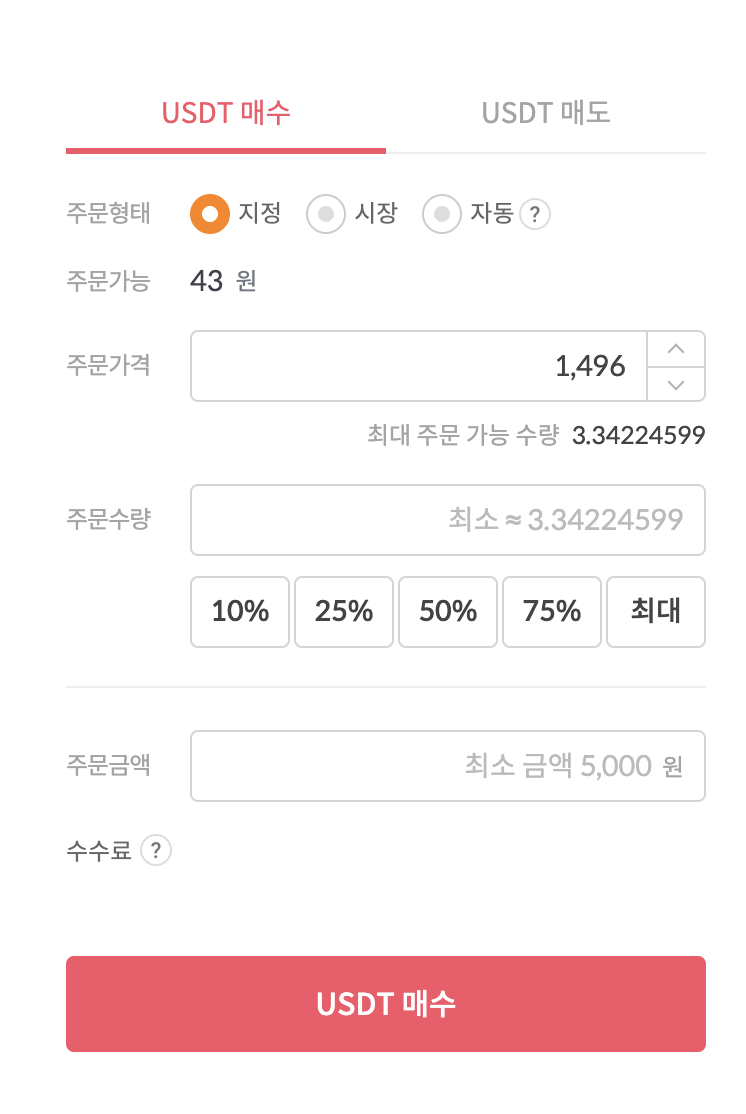
Task: Click the 25% order amount button
Action: [343, 612]
